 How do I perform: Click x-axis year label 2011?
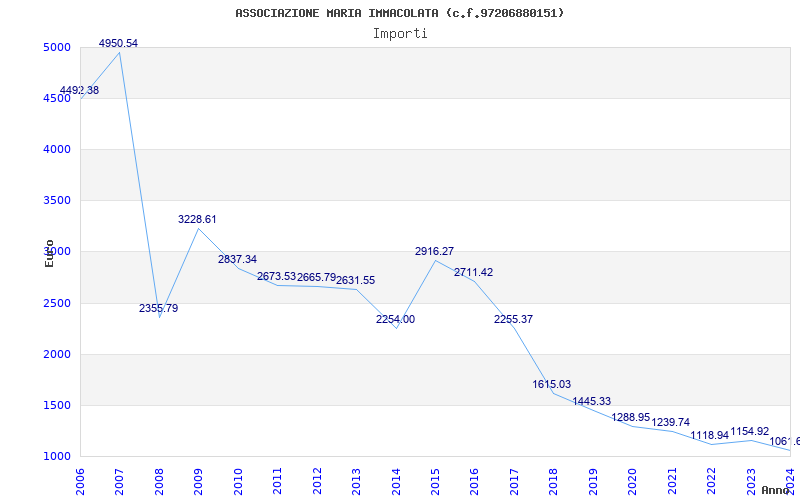pos(277,481)
